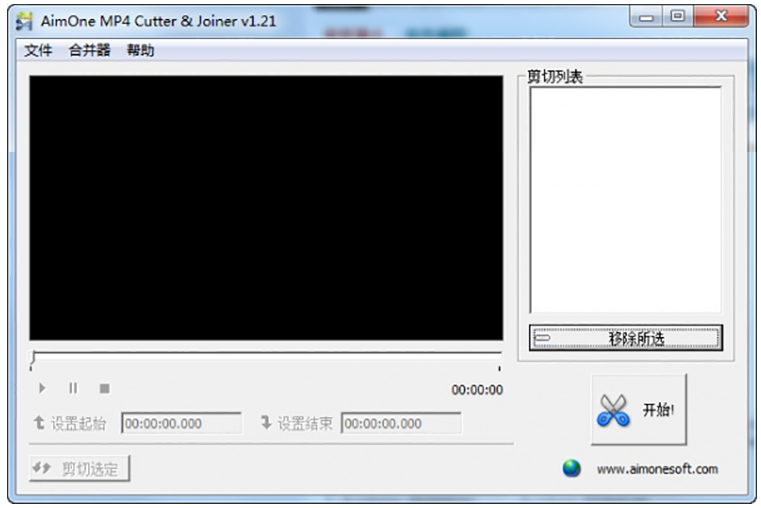Viewport: 761px width, 508px height.
Task: Visit the www.aimonesoft.com link
Action: (657, 469)
